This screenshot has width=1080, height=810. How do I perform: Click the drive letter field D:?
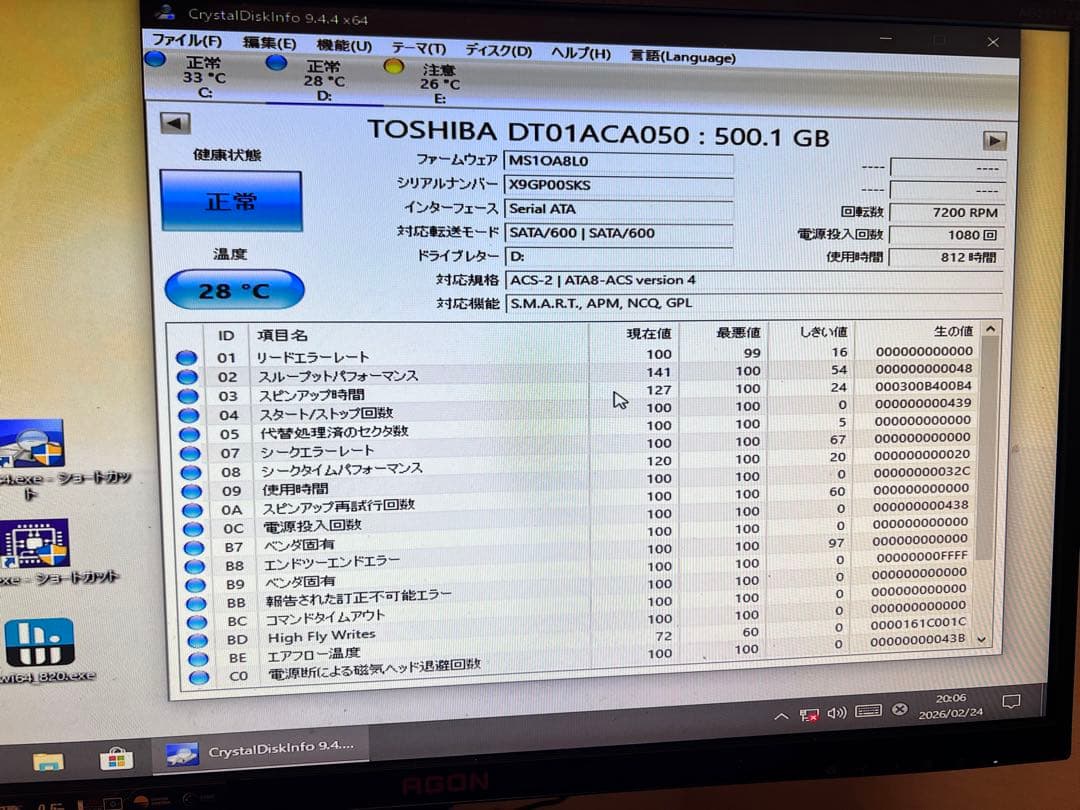click(618, 256)
